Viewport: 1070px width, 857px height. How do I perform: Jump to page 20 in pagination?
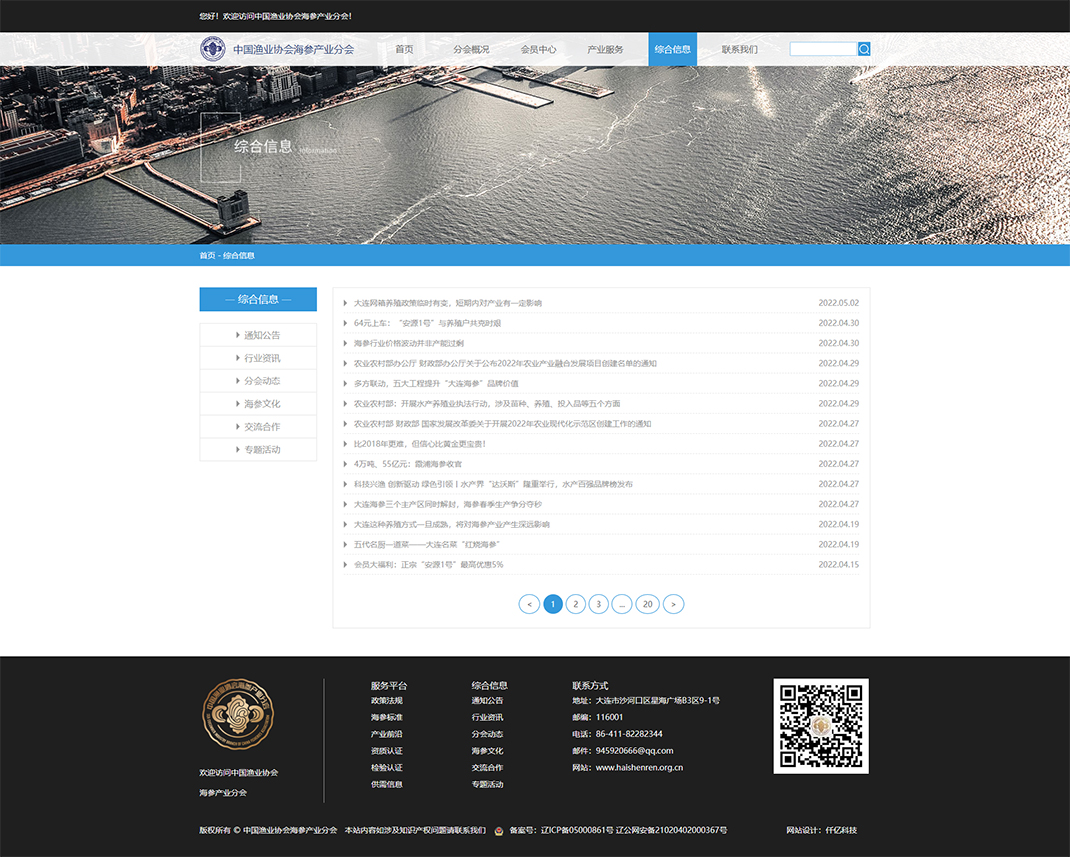click(x=648, y=604)
